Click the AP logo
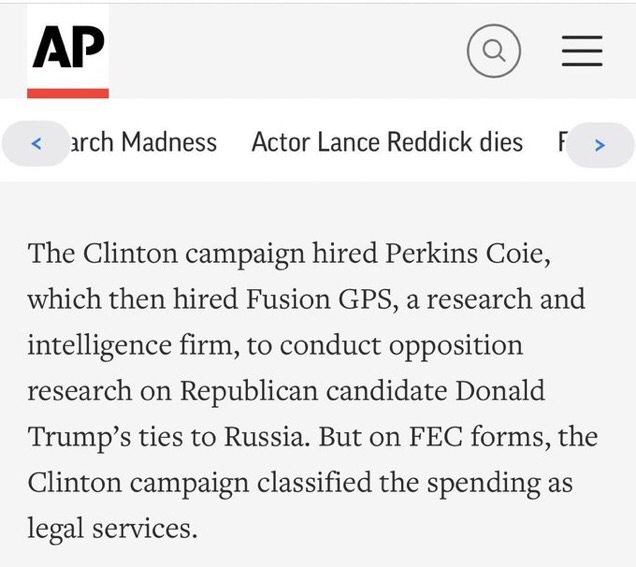 68,48
